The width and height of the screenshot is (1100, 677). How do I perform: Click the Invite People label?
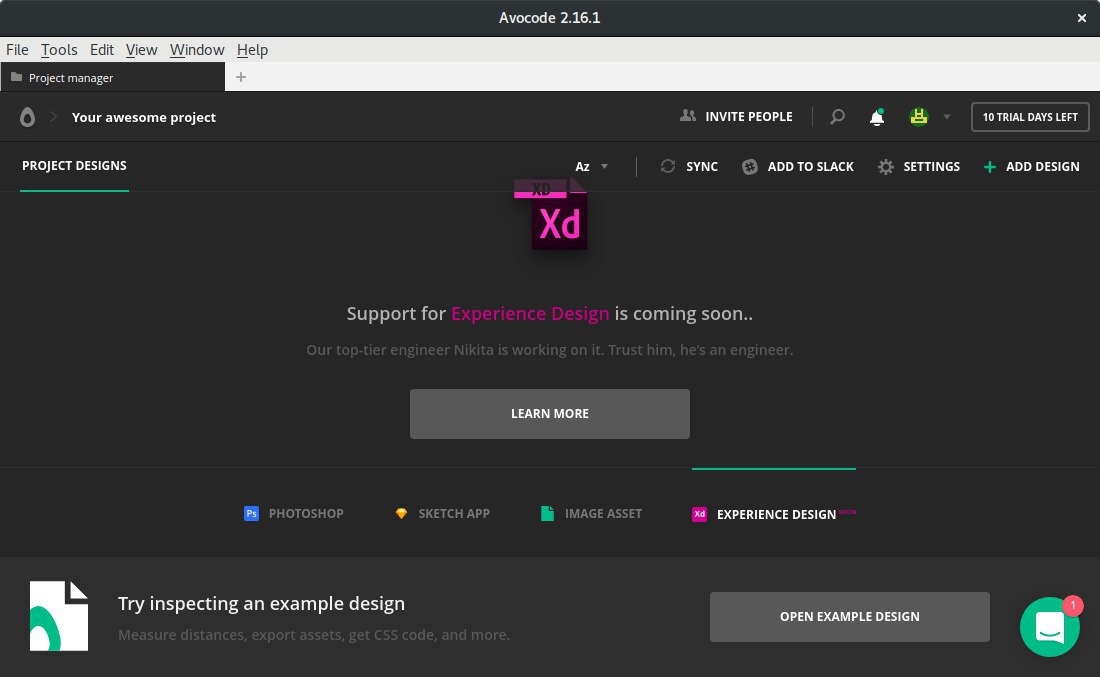[749, 116]
